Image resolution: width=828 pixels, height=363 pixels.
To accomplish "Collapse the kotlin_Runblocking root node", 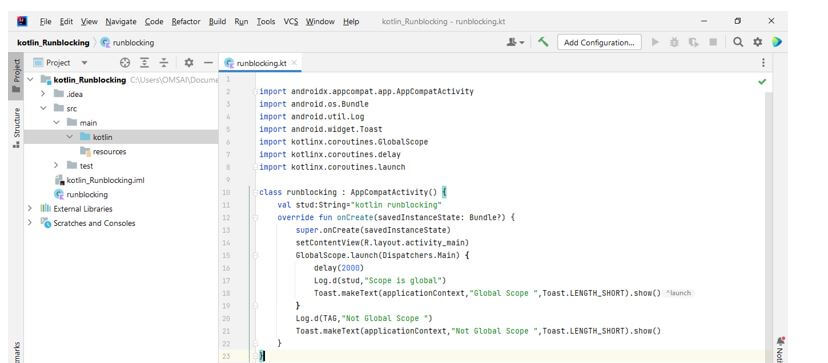I will click(x=31, y=80).
